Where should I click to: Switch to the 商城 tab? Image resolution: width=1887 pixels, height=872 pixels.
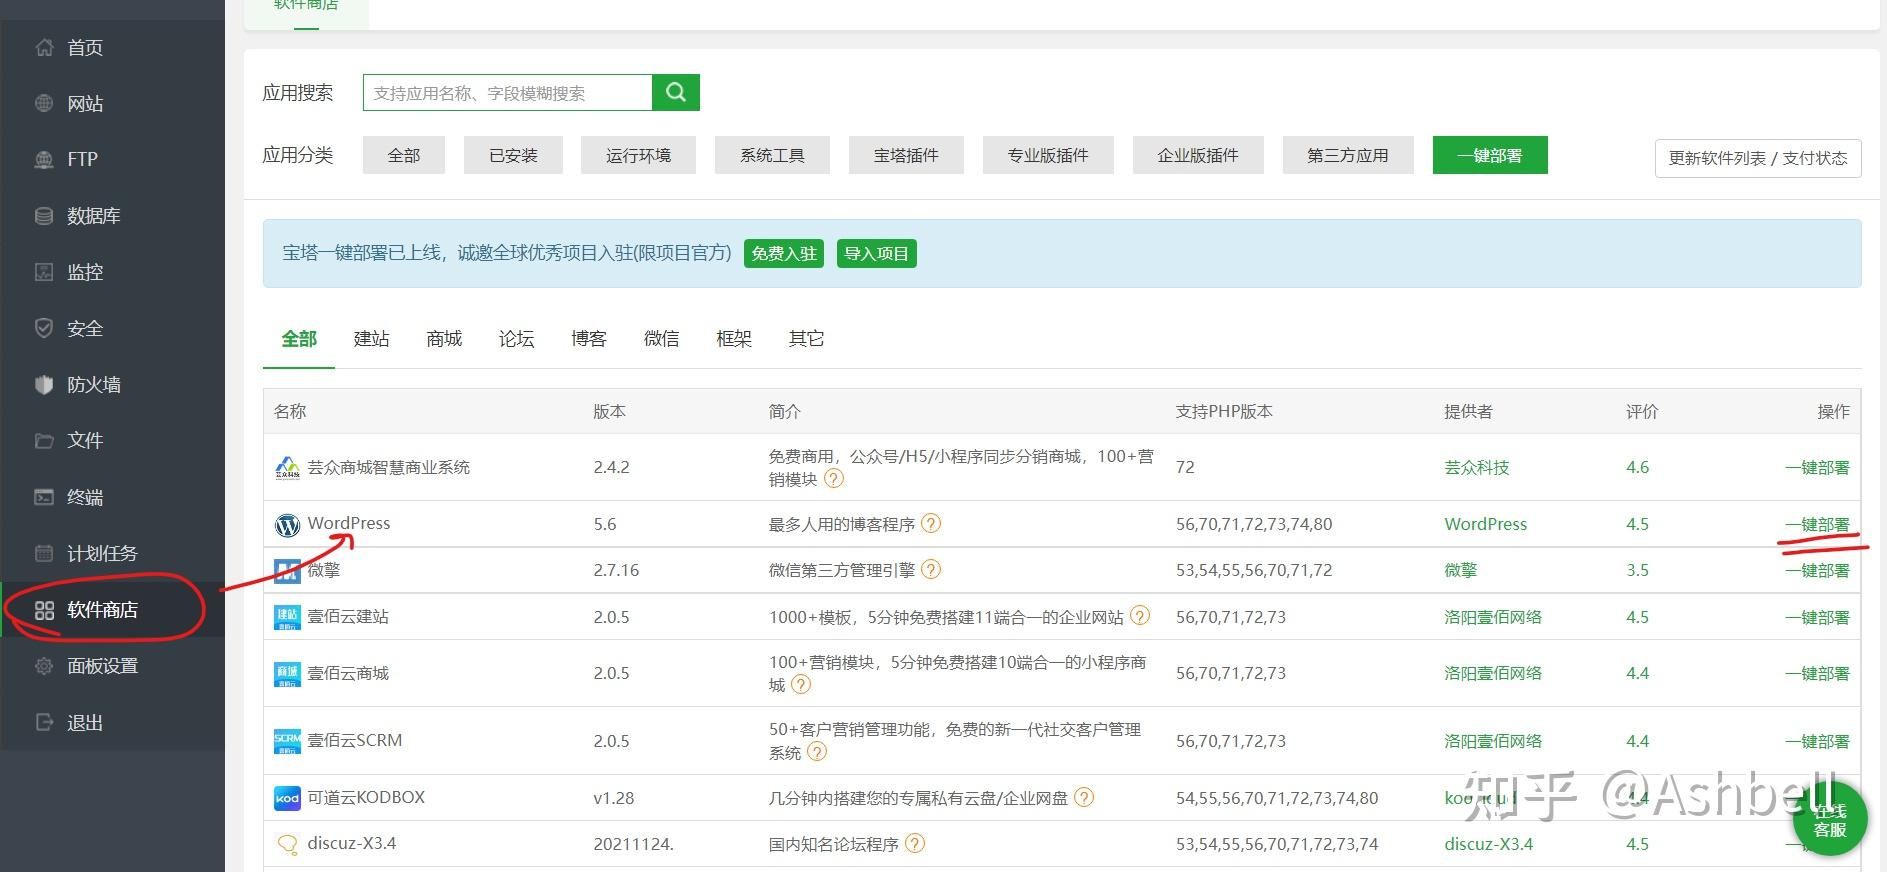click(444, 339)
